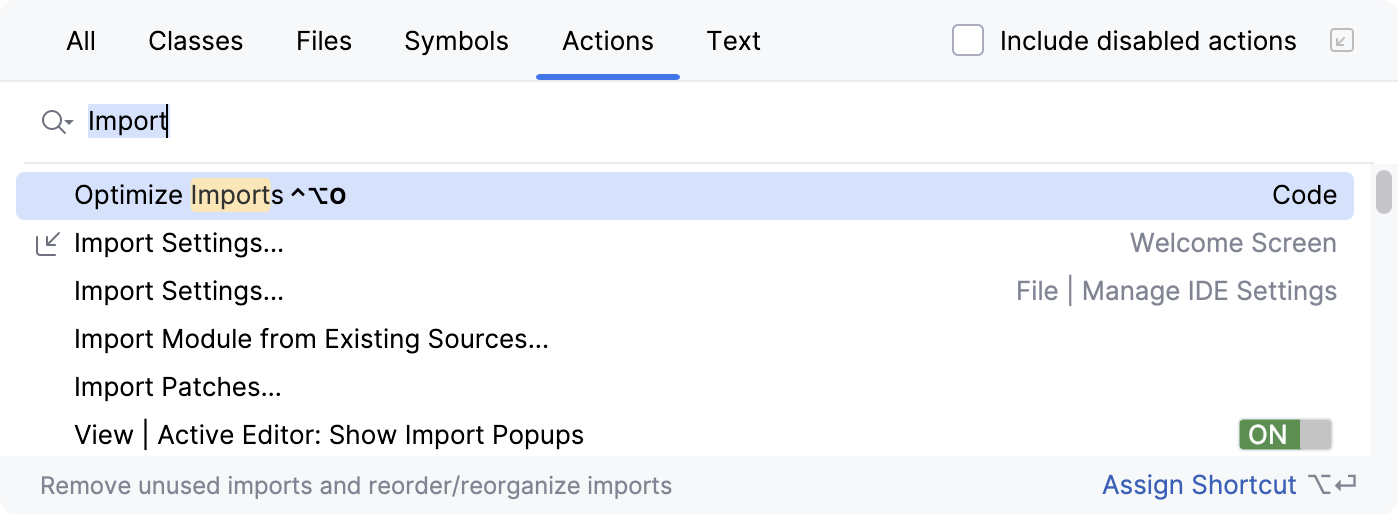The height and width of the screenshot is (514, 1398).
Task: Click the open in Find tool window icon
Action: (1341, 41)
